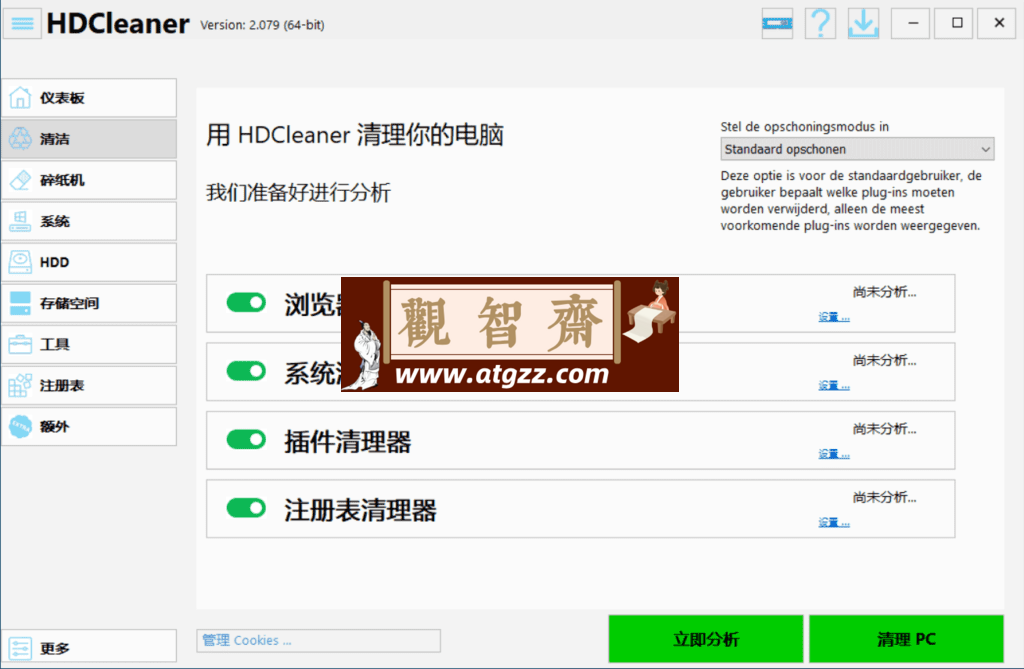
Task: Go to the 碎纸机 shredder section
Action: pos(89,180)
